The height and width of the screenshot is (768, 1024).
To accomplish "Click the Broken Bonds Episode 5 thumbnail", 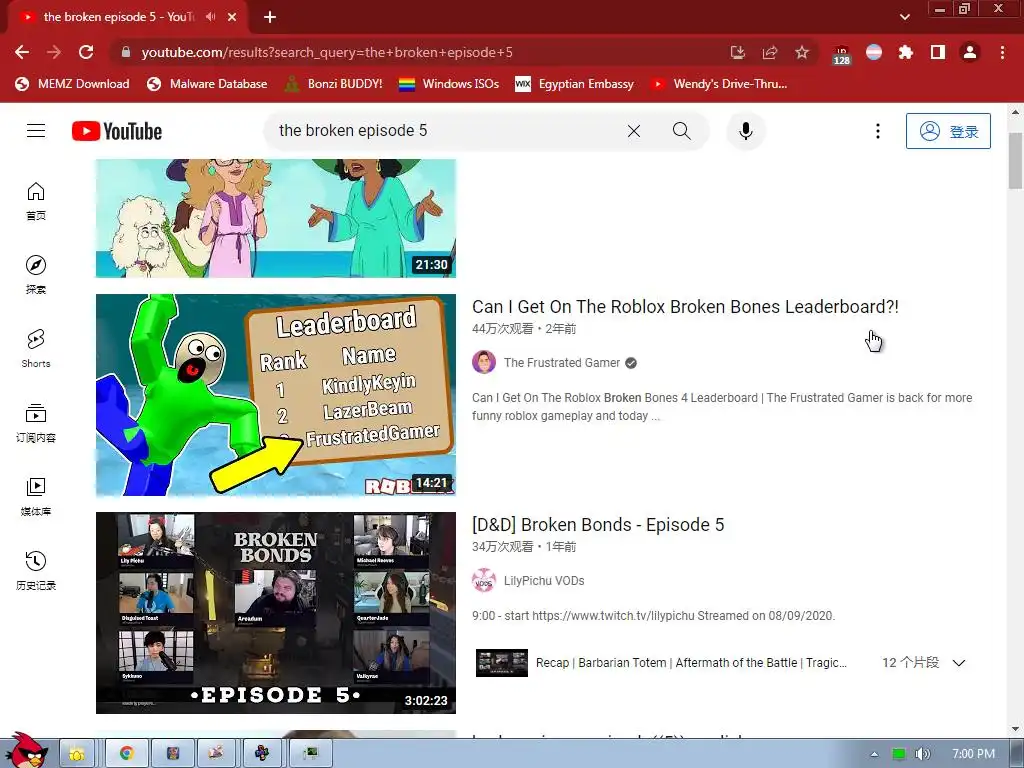I will (x=276, y=613).
